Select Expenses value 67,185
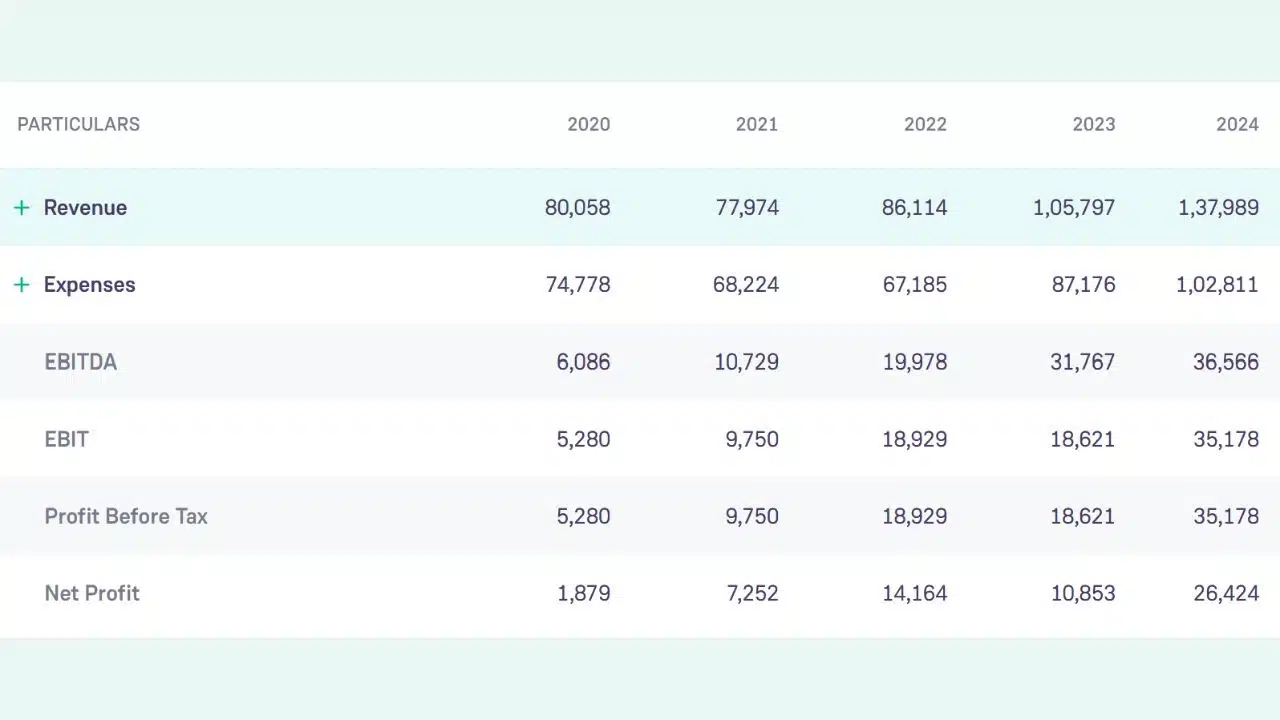The image size is (1280, 720). click(915, 285)
